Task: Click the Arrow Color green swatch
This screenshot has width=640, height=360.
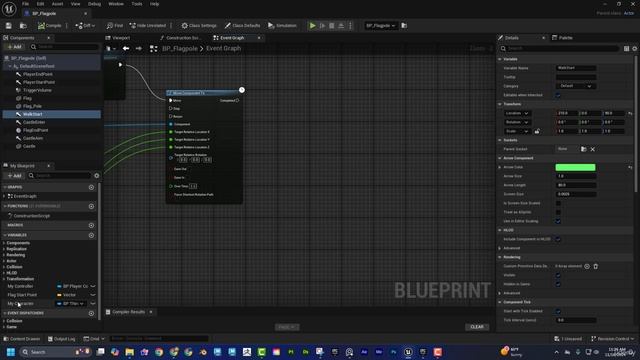Action: pos(575,167)
